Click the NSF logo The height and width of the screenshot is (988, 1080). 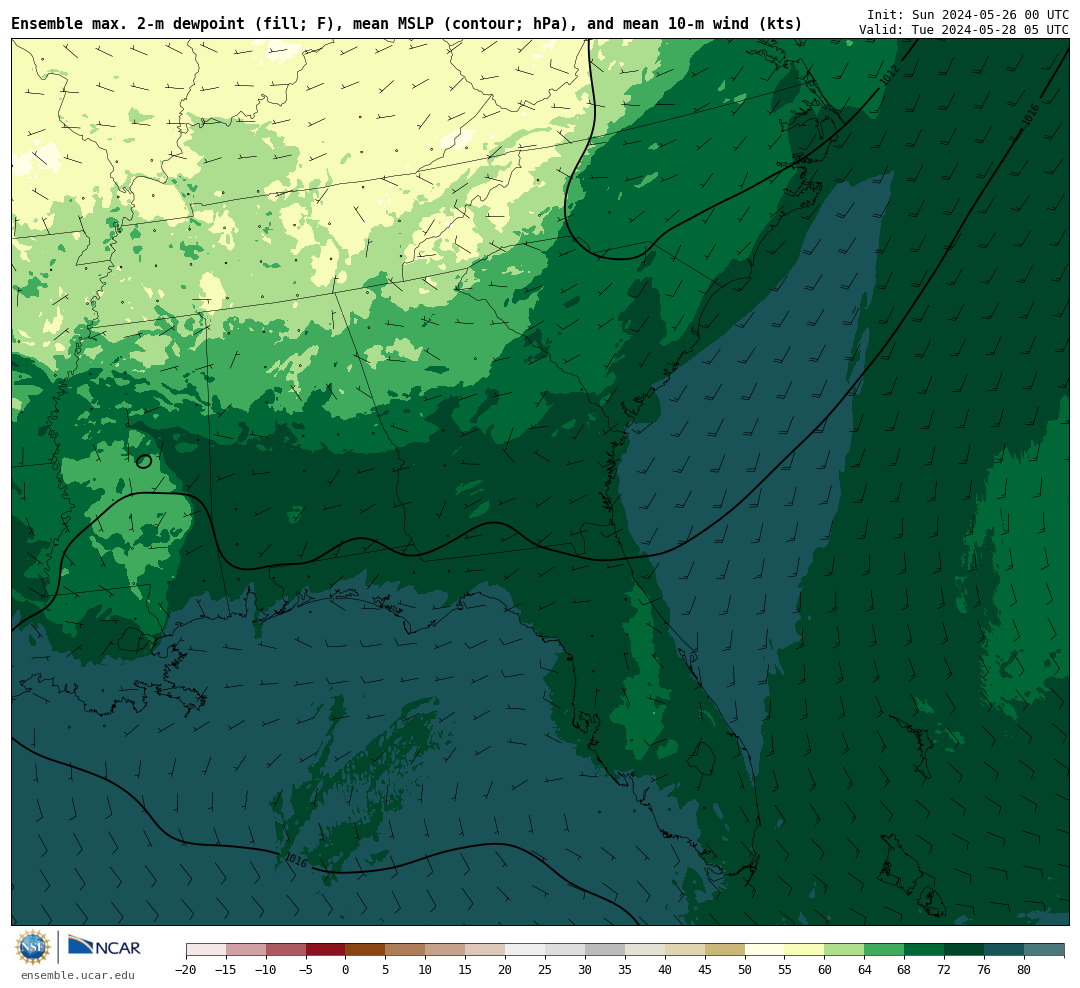(x=33, y=947)
